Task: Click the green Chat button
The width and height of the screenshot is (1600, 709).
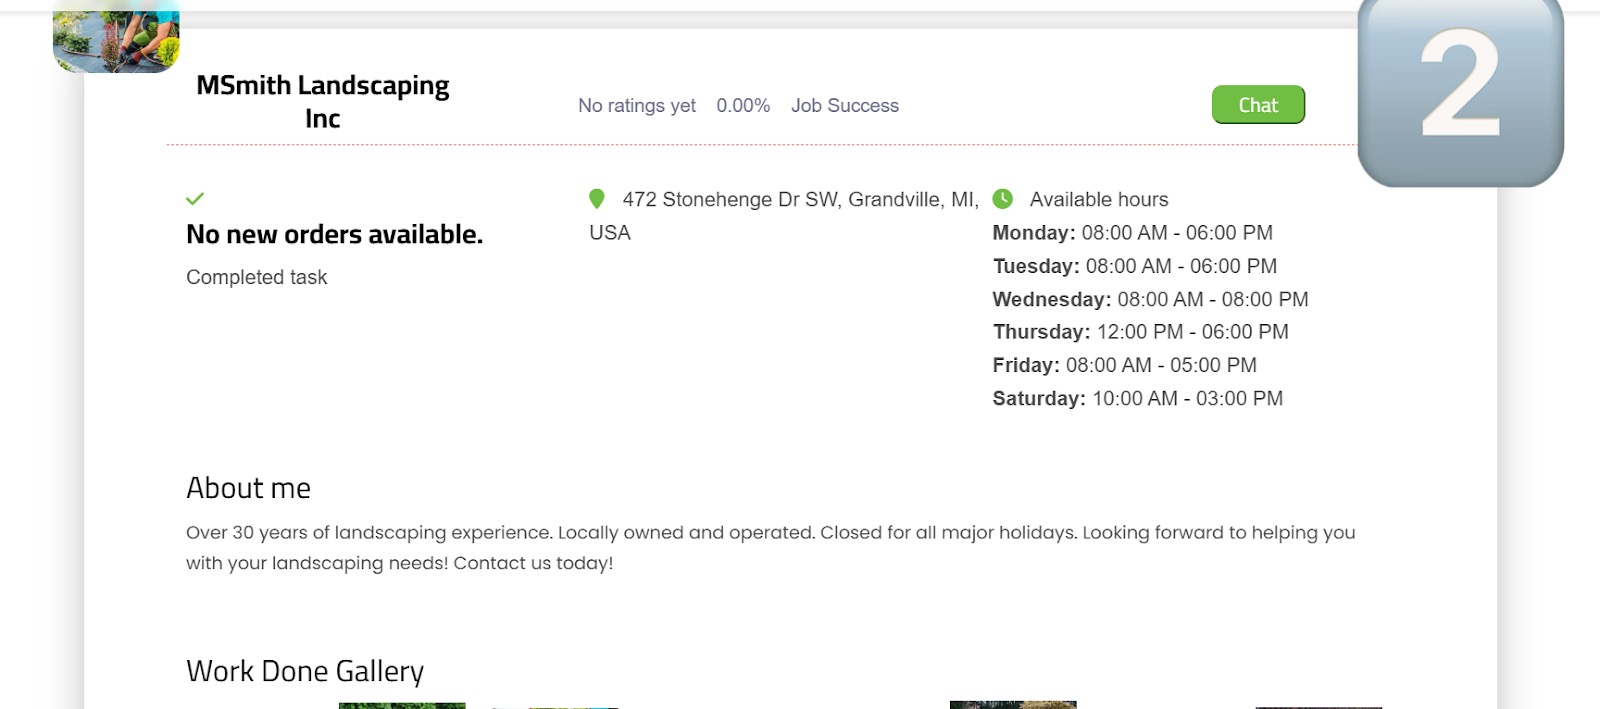Action: [x=1258, y=105]
